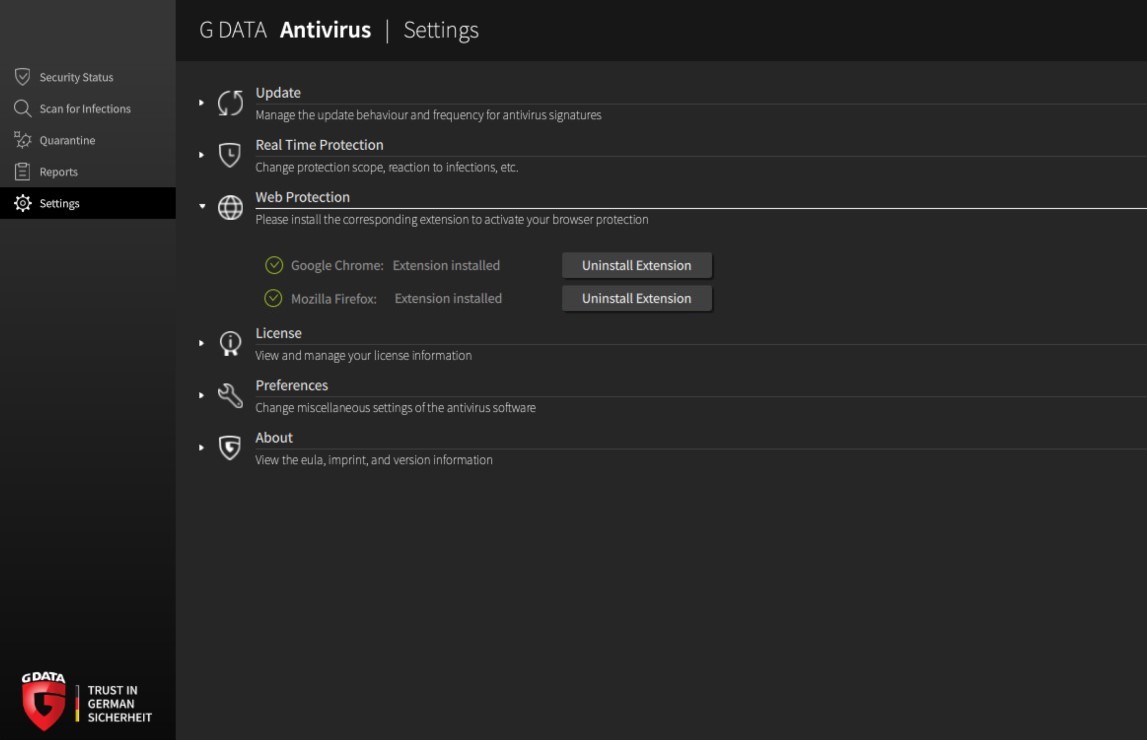
Task: Click the Scan for Infections magnifier icon
Action: coord(23,108)
